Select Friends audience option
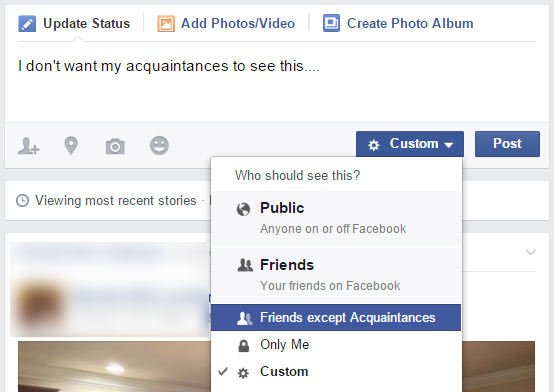The image size is (554, 392). pyautogui.click(x=336, y=275)
